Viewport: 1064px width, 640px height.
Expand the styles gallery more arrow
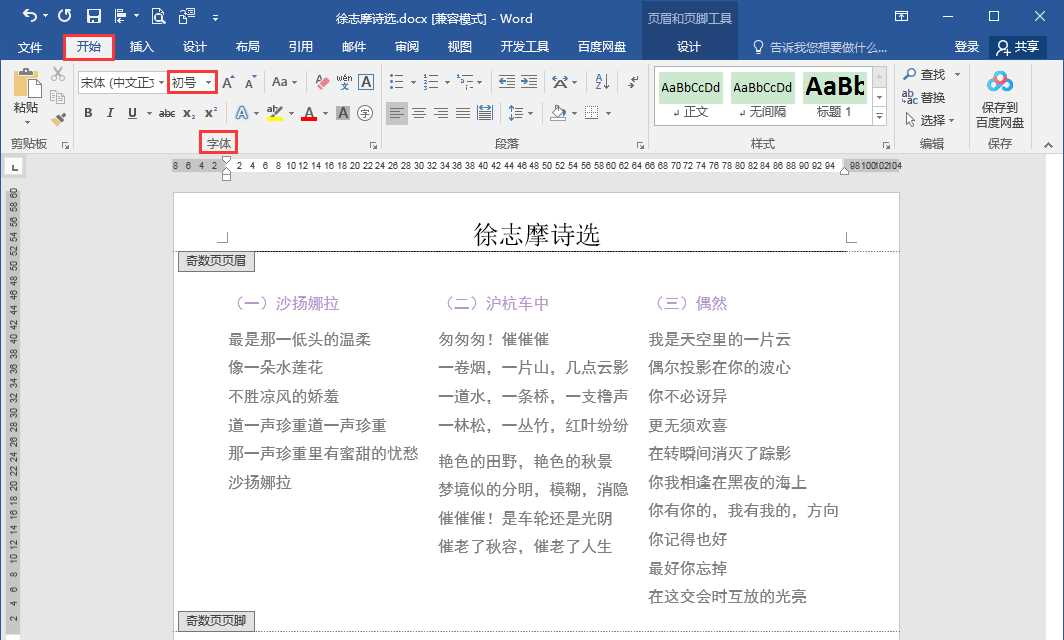coord(879,116)
